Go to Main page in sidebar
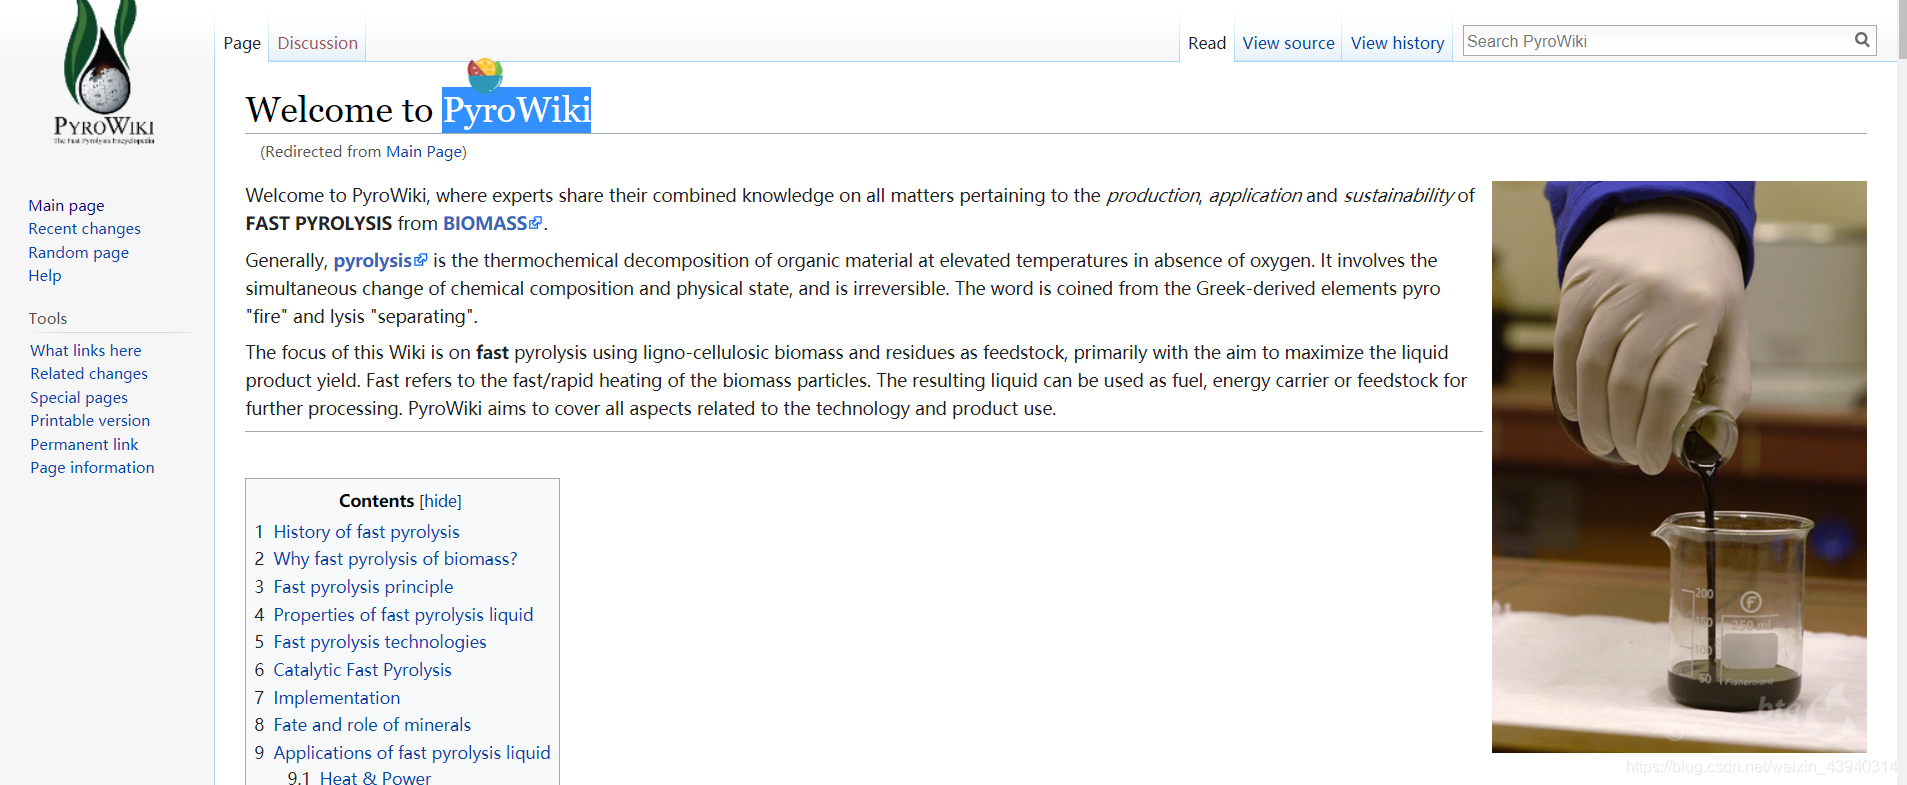Viewport: 1907px width, 785px height. [x=66, y=205]
